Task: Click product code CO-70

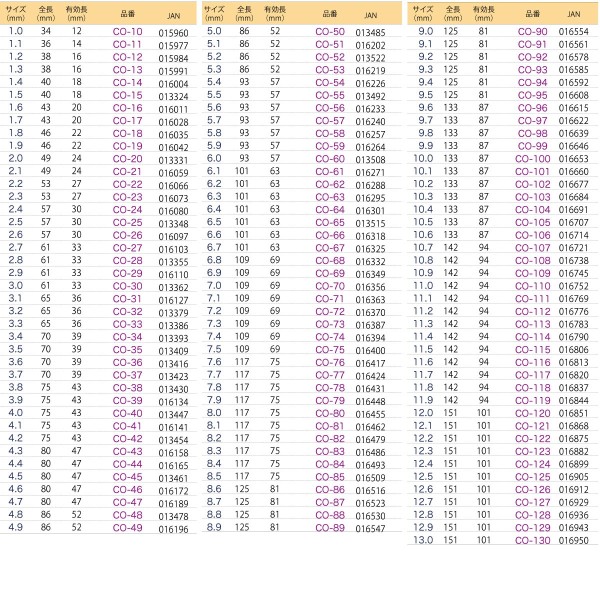Action: (x=330, y=286)
